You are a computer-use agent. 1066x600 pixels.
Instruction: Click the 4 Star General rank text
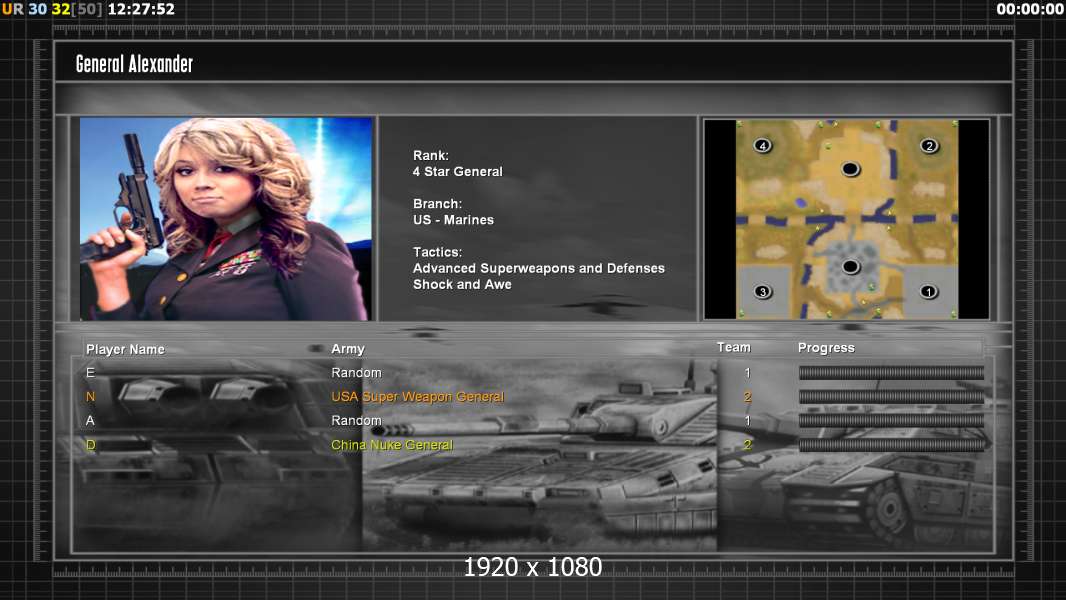point(458,172)
